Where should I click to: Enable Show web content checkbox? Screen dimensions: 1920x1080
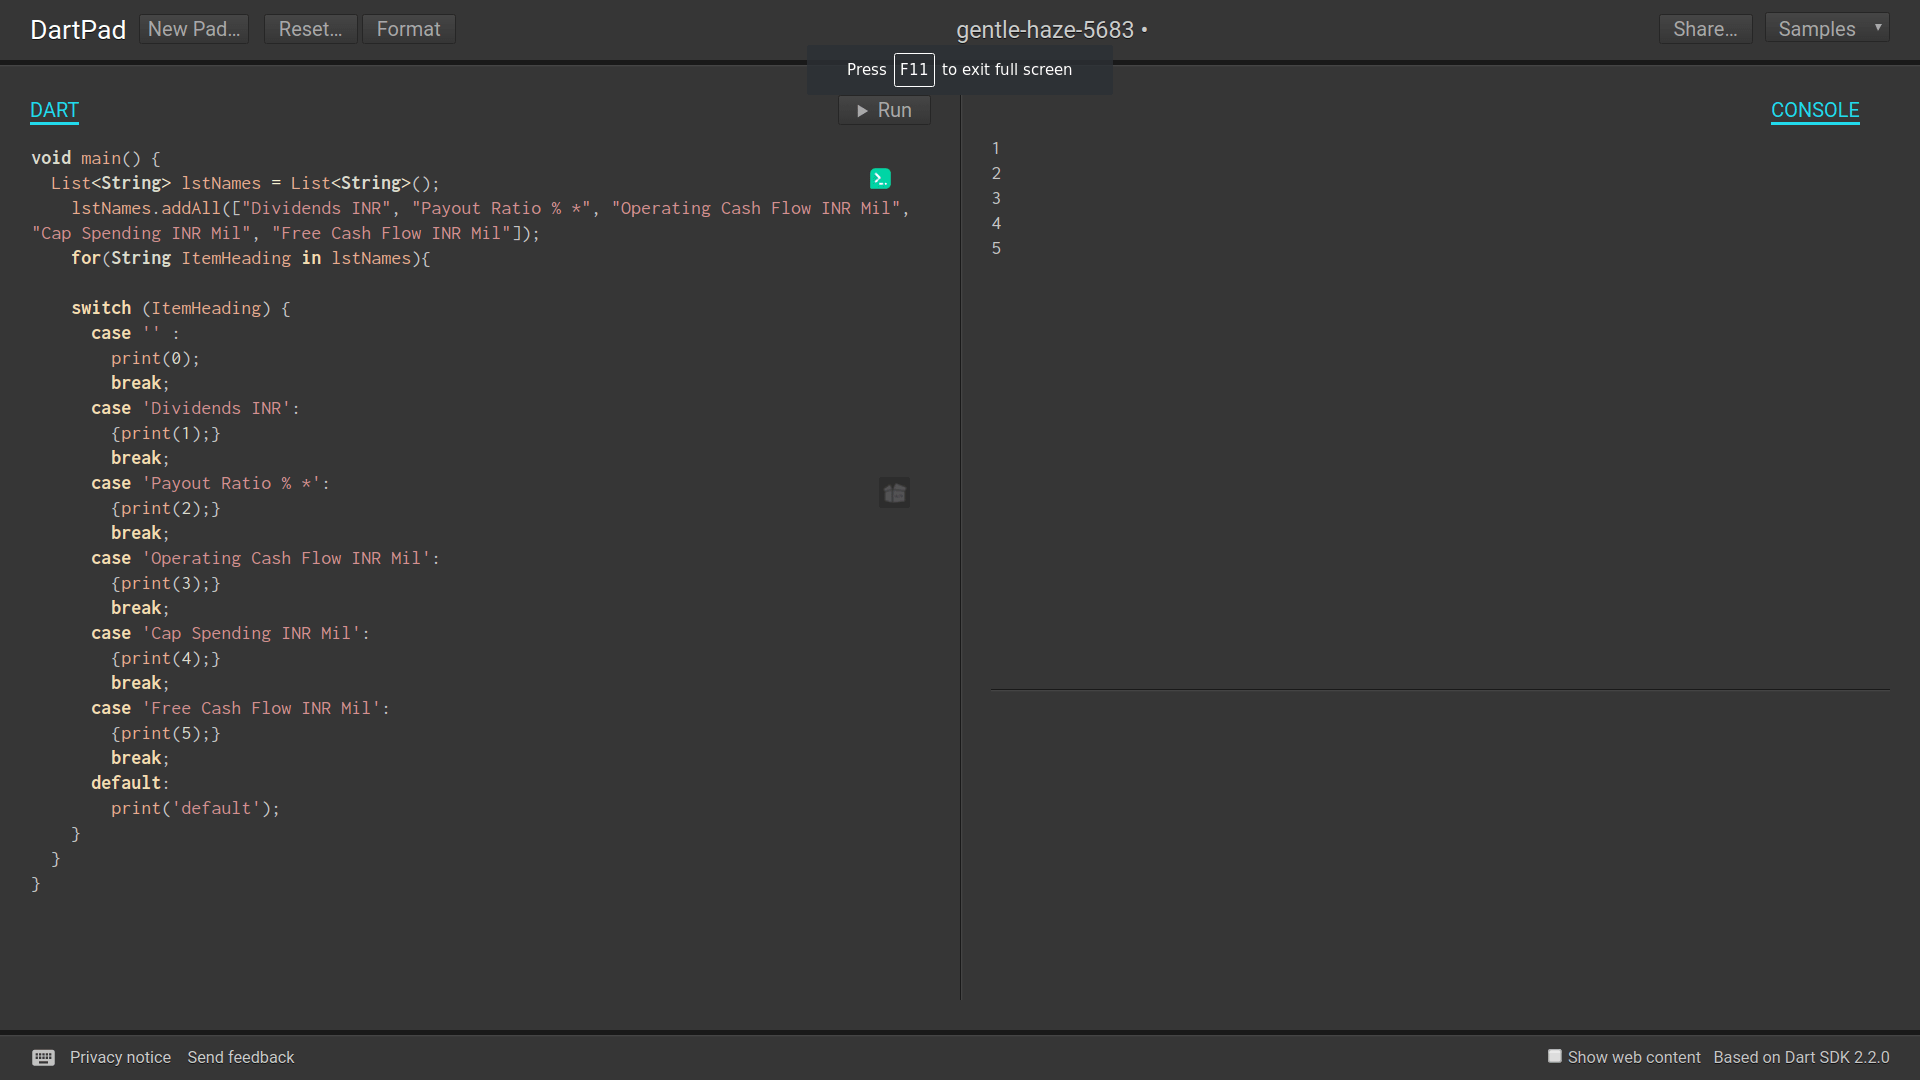(1554, 1056)
